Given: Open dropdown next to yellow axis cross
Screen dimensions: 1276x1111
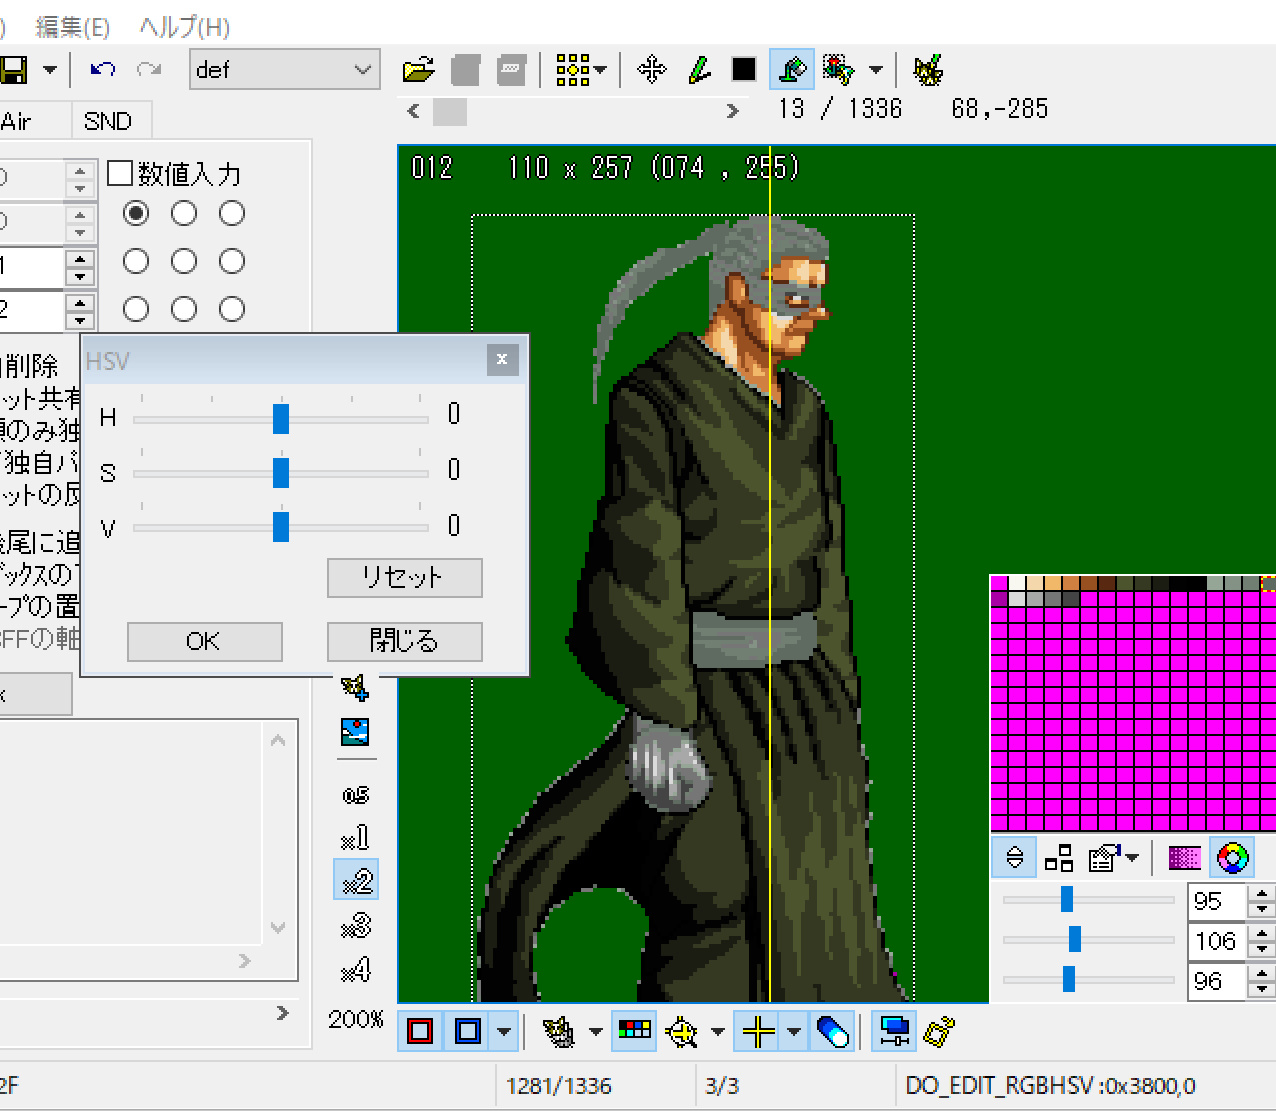Looking at the screenshot, I should (794, 1031).
